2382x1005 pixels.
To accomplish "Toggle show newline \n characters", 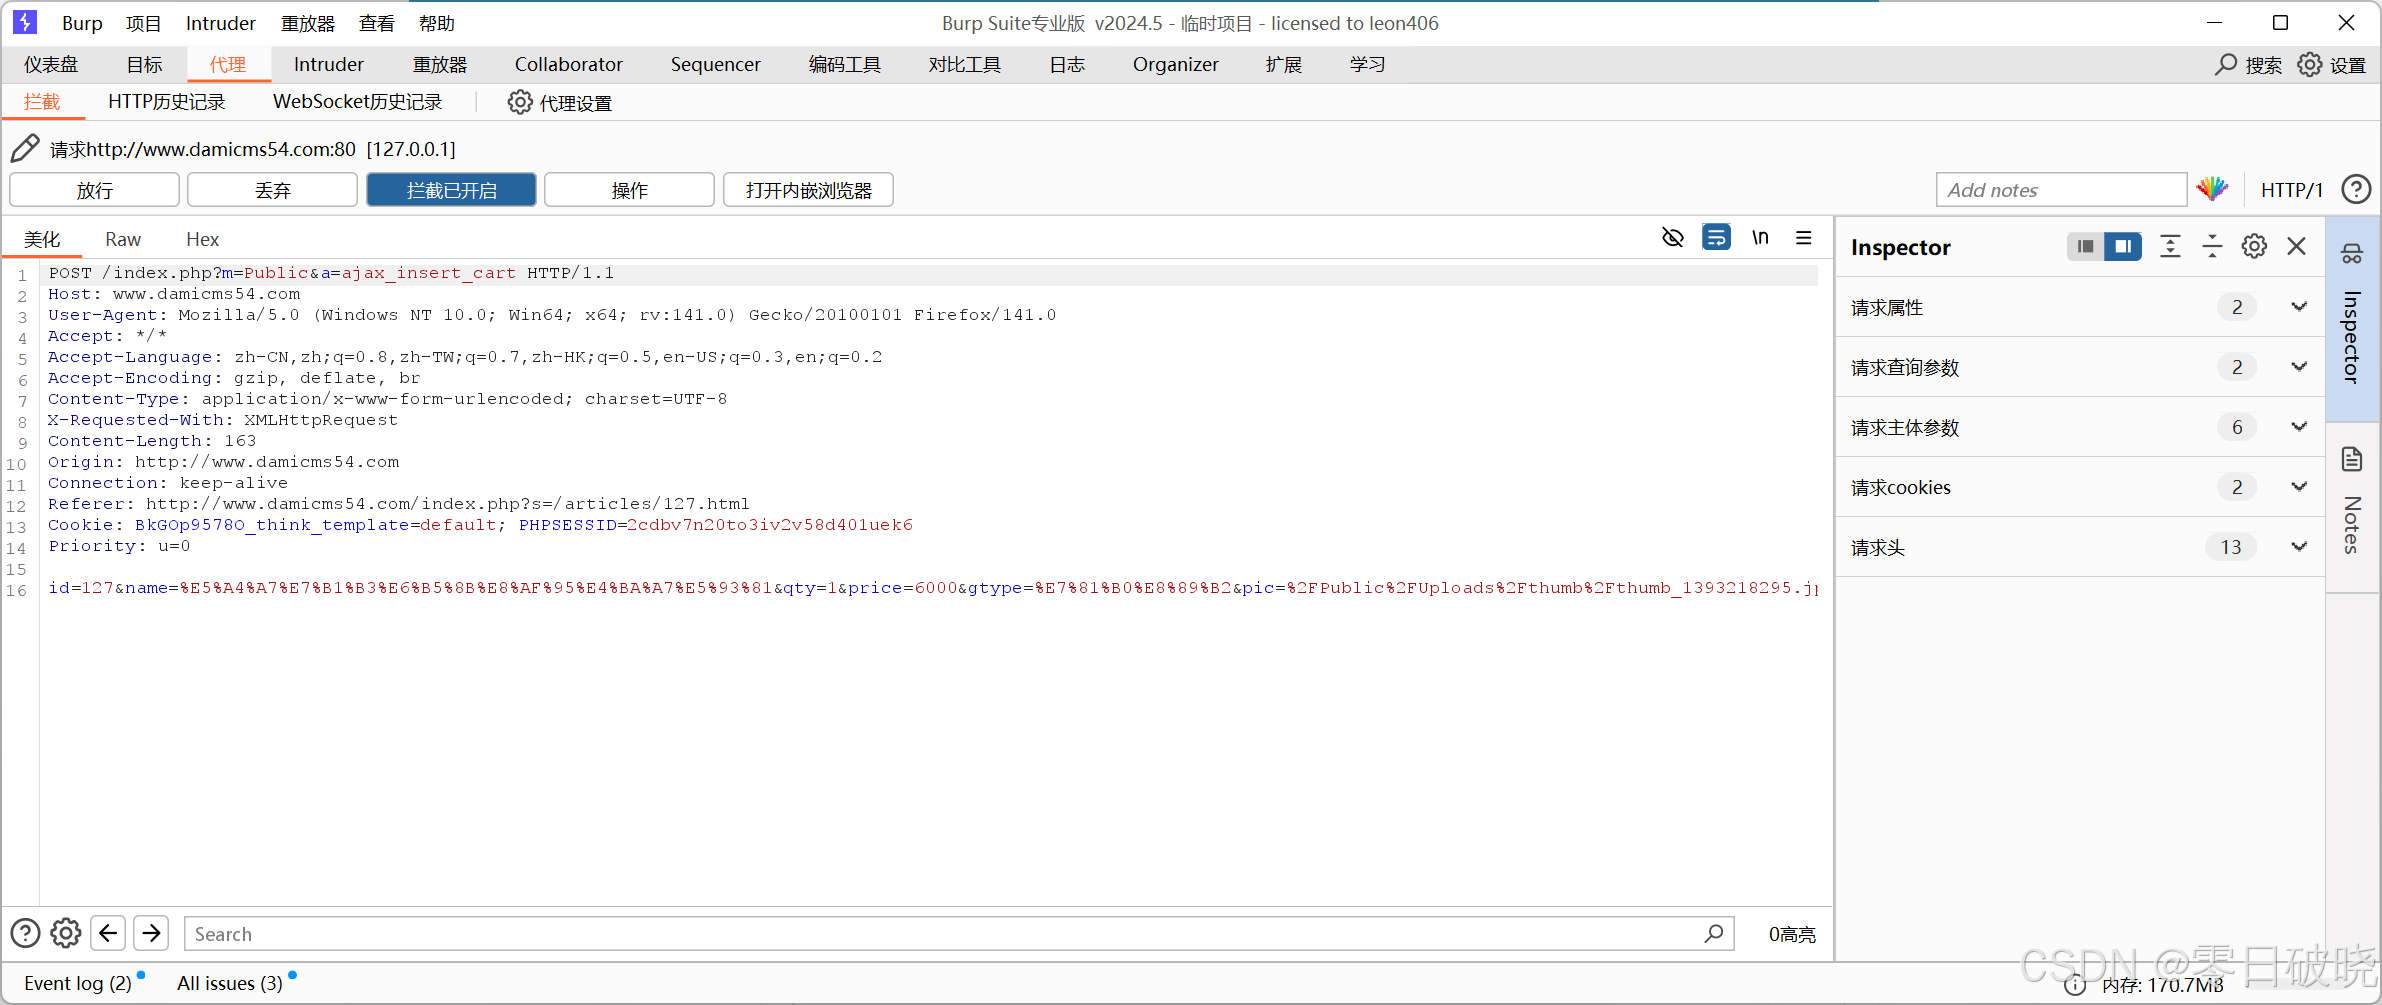I will pos(1760,237).
